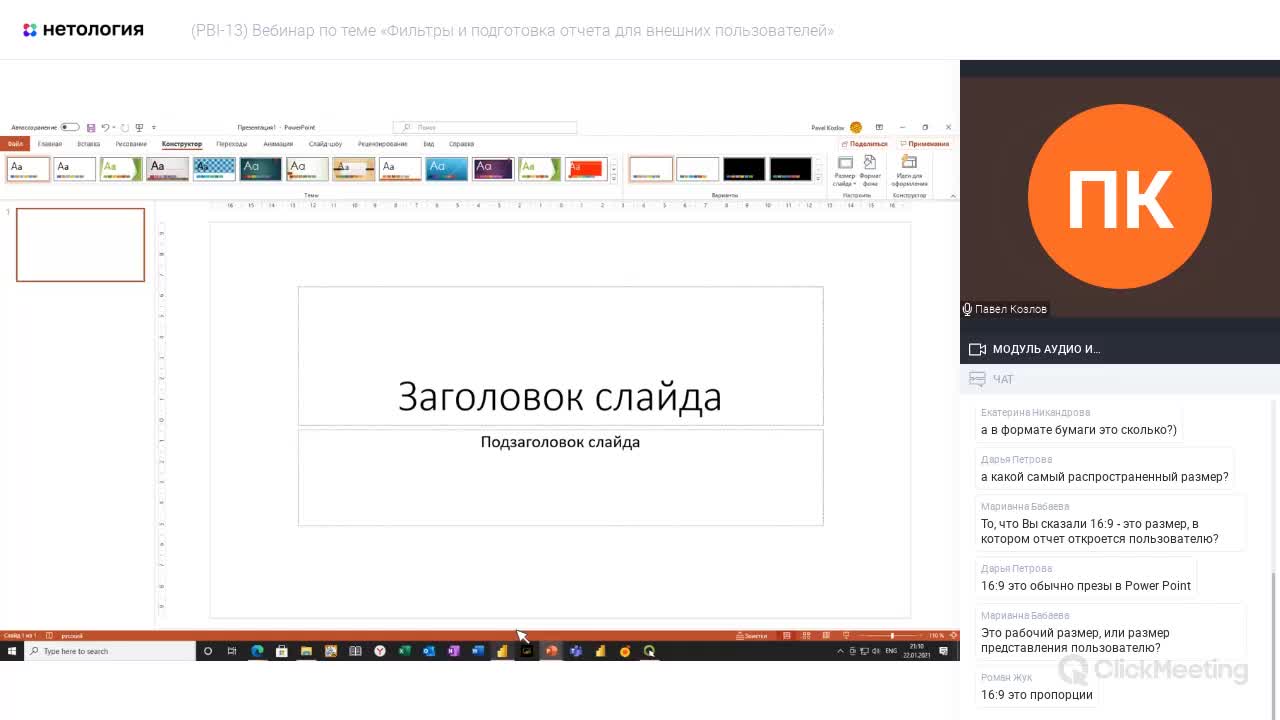Open the Размер слайда dropdown
Screen dimensions: 1280x720
[x=845, y=171]
